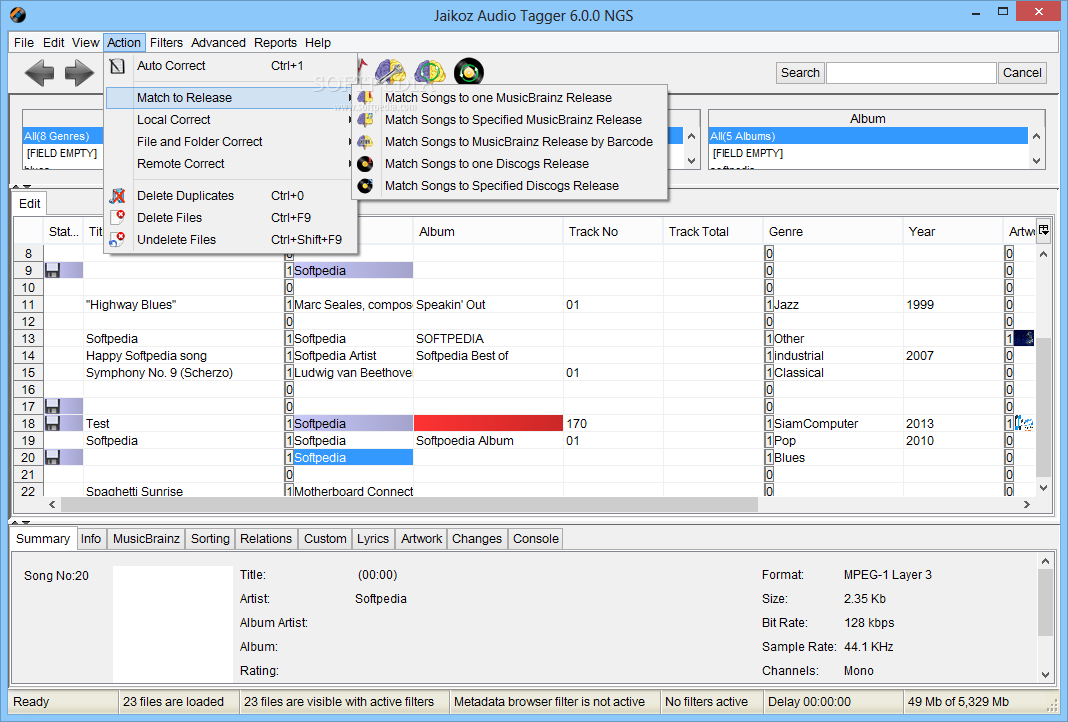Click the black vinyl disc toolbar icon

pos(469,72)
